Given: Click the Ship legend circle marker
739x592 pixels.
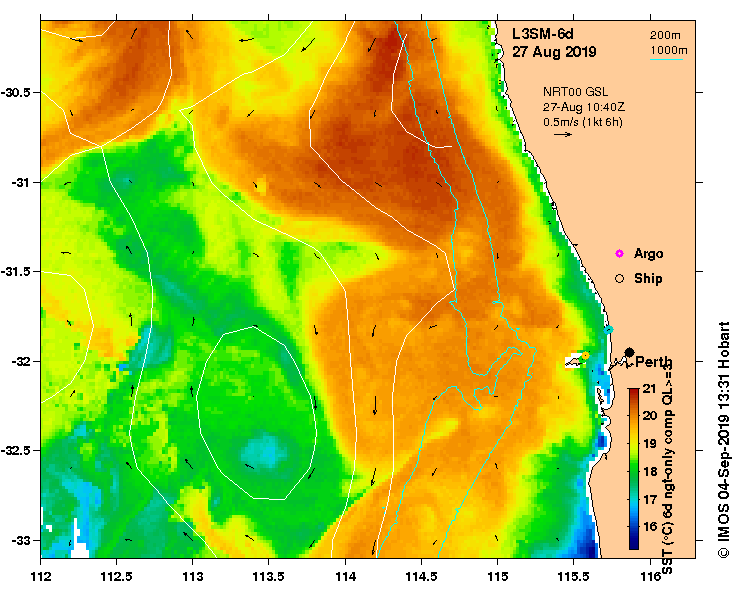Looking at the screenshot, I should point(619,279).
